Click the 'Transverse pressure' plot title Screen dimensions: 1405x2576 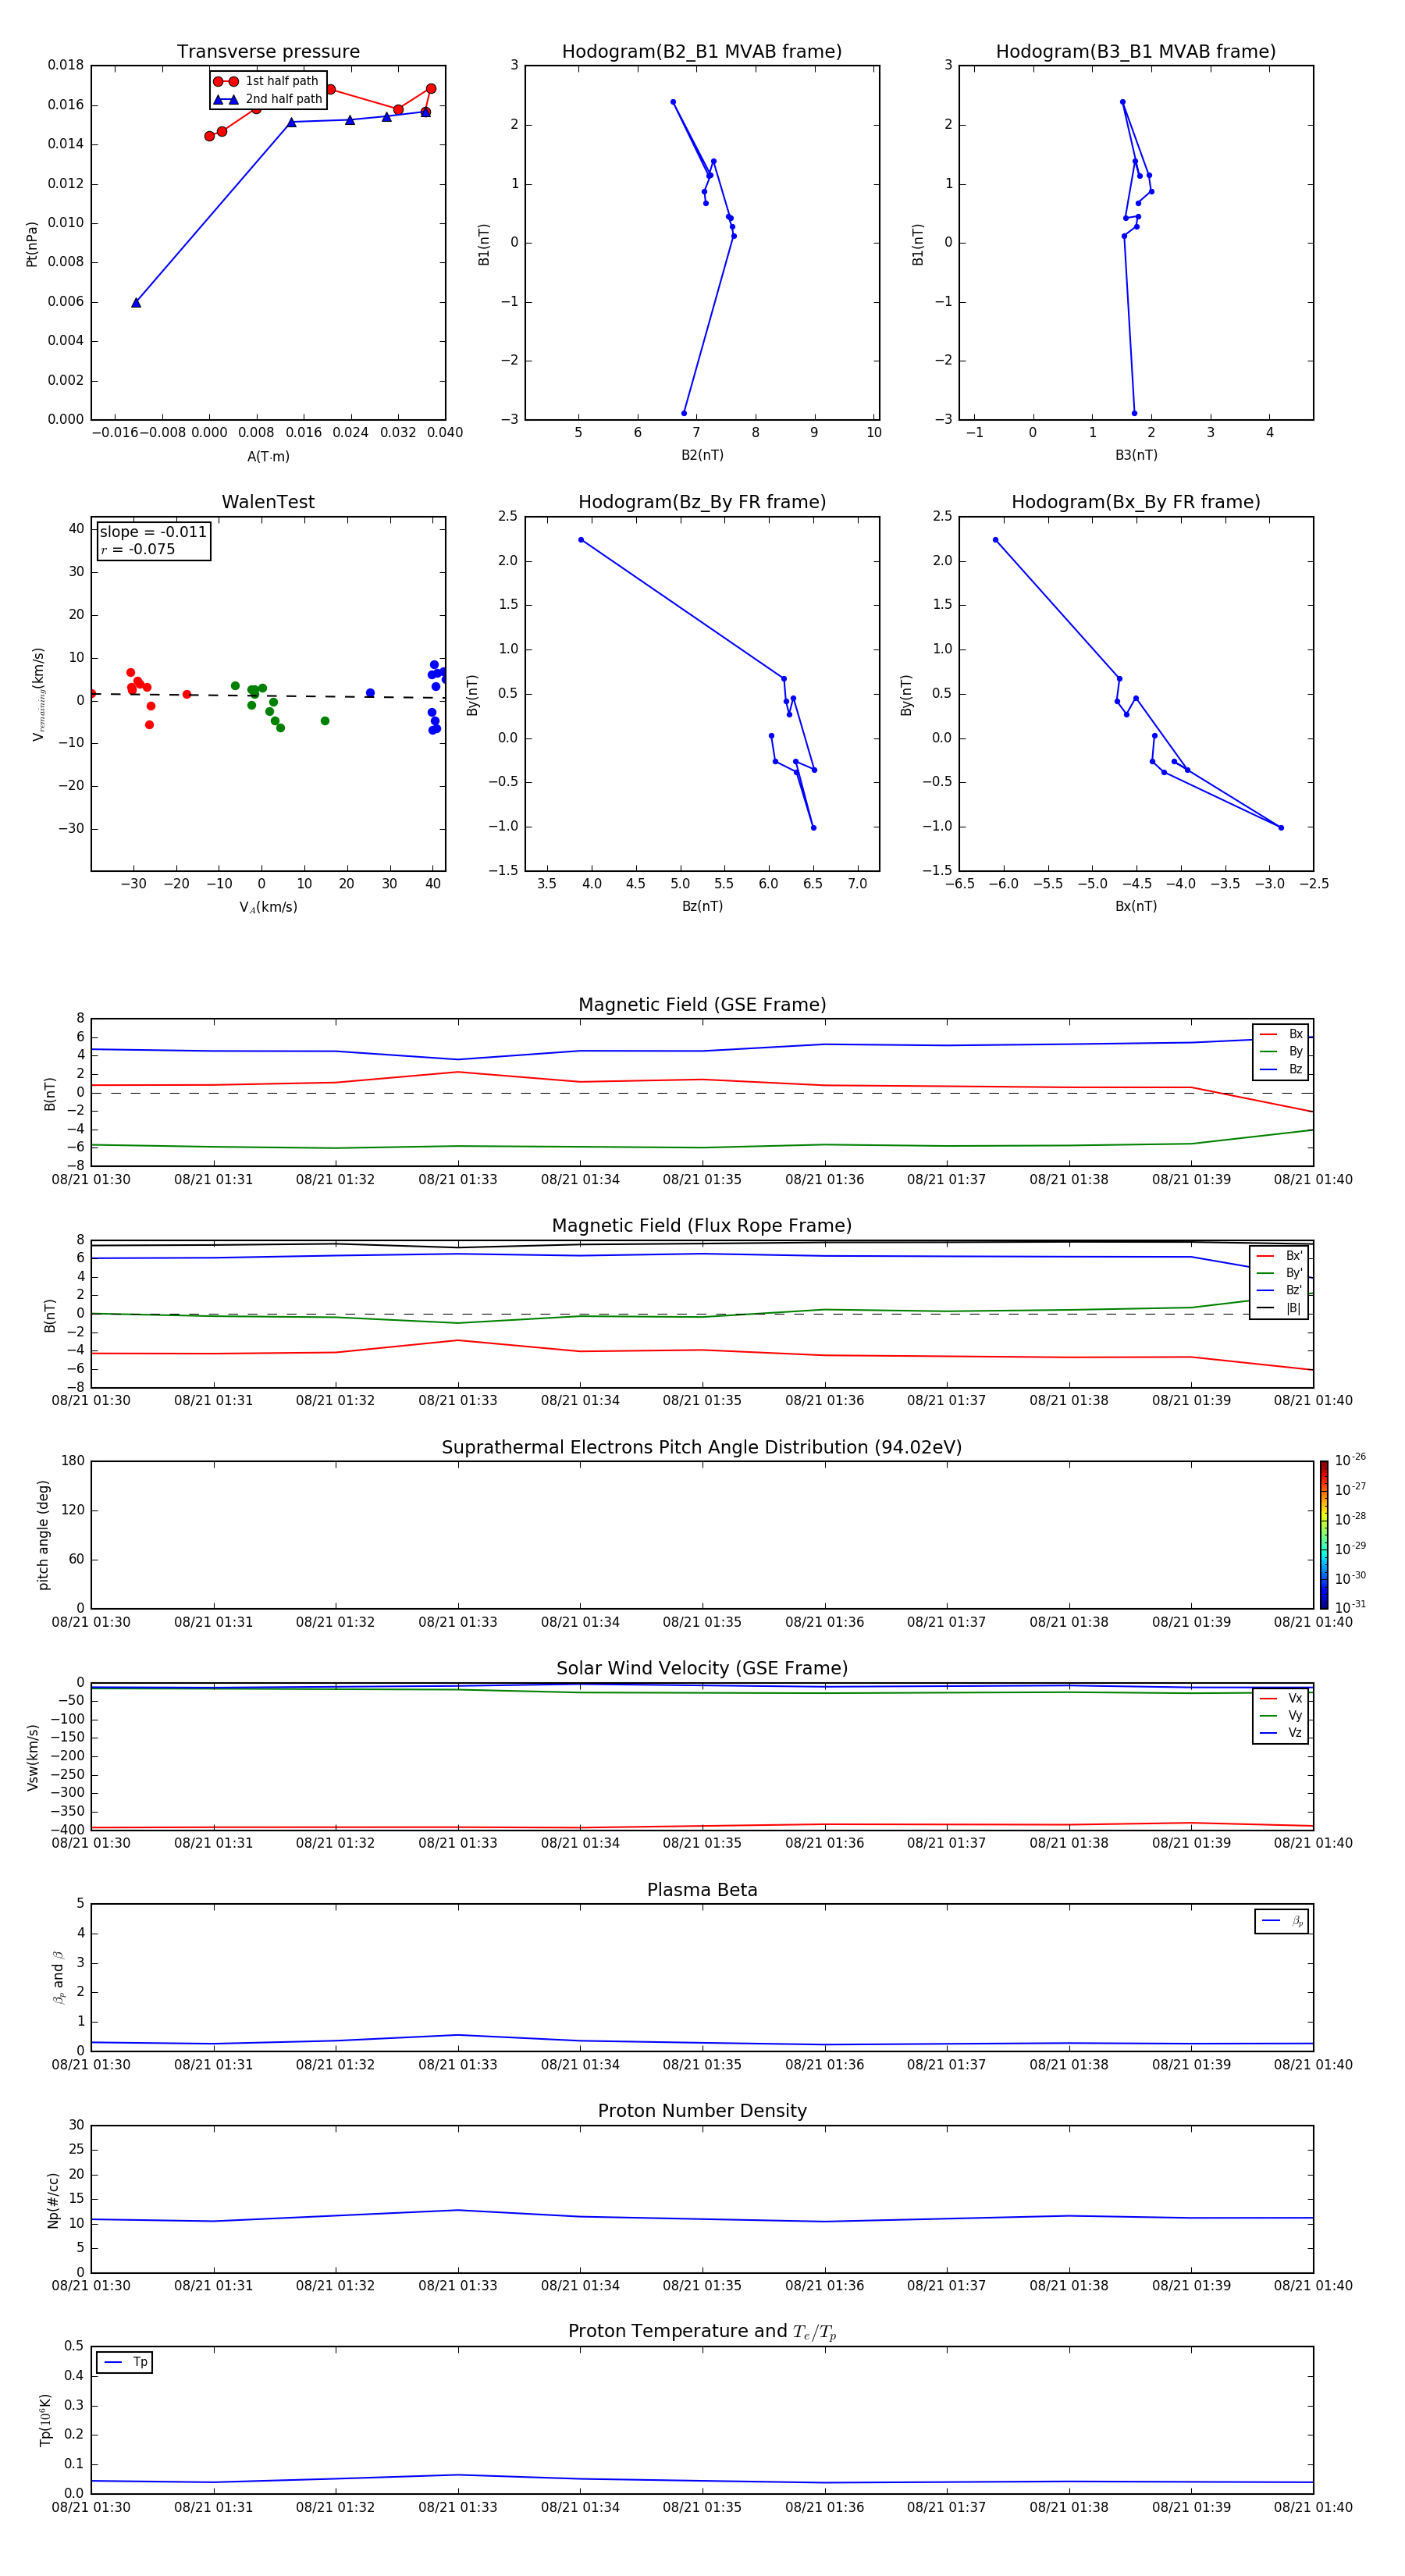pos(268,52)
